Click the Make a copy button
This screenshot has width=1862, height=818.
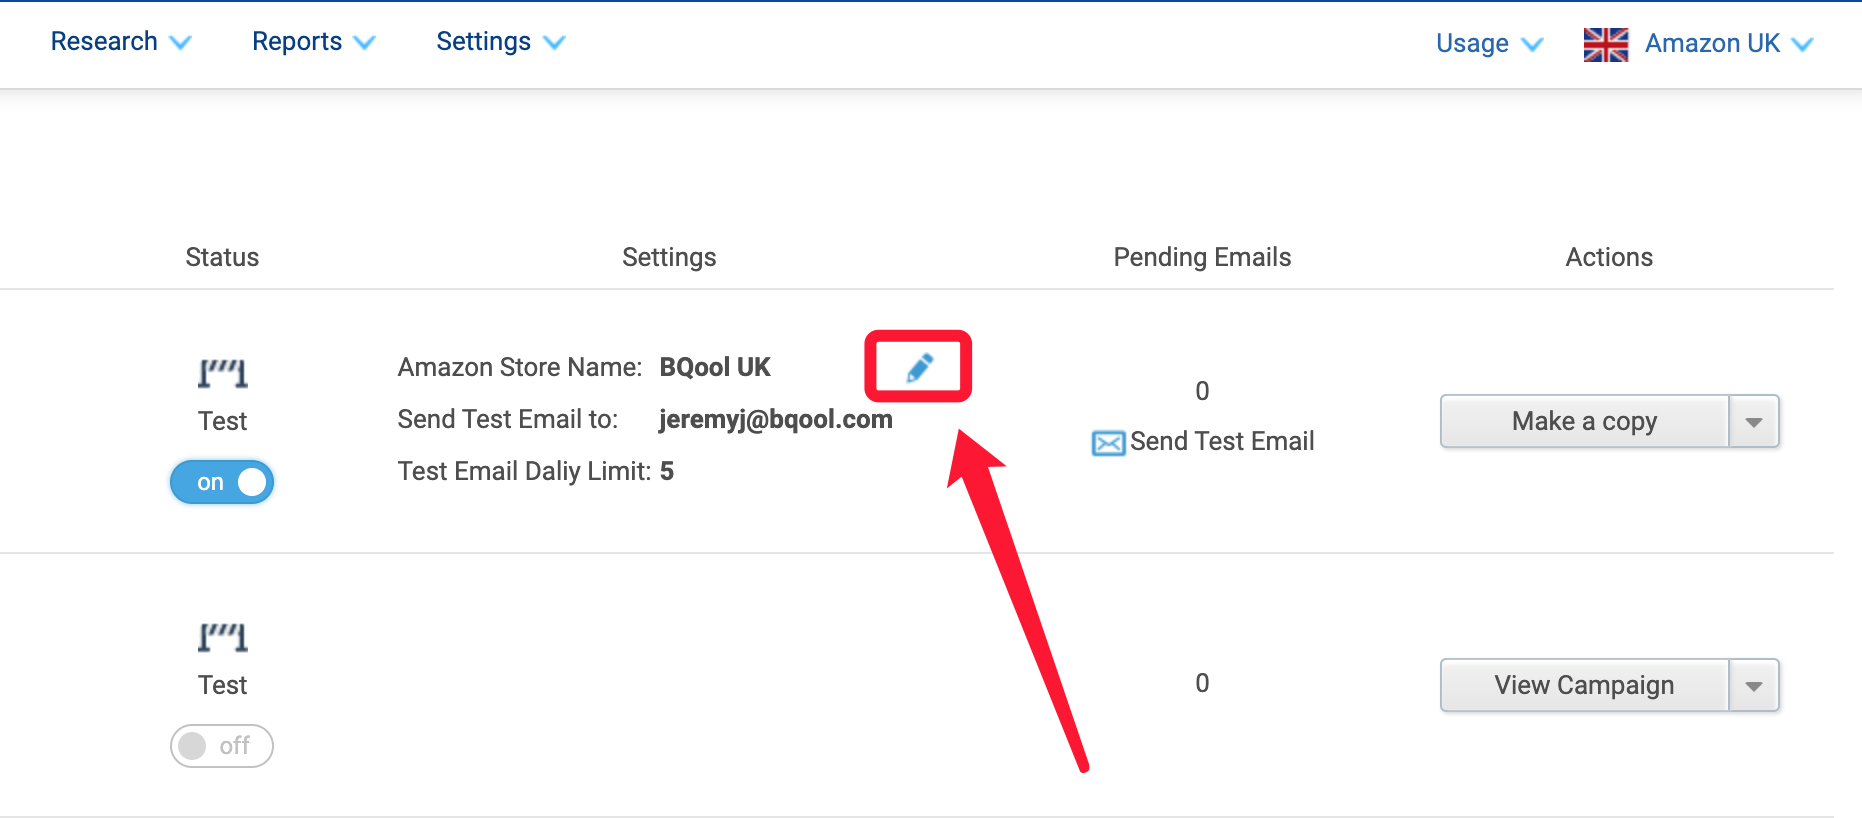(x=1584, y=421)
